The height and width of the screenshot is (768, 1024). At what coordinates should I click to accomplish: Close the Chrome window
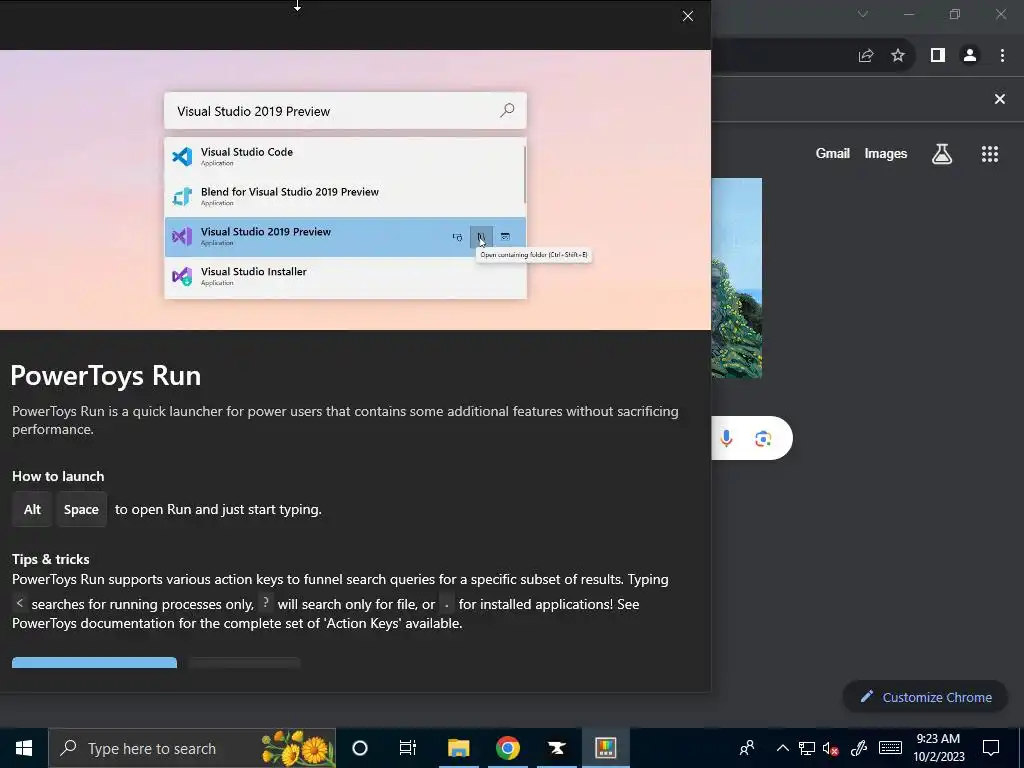(1000, 14)
